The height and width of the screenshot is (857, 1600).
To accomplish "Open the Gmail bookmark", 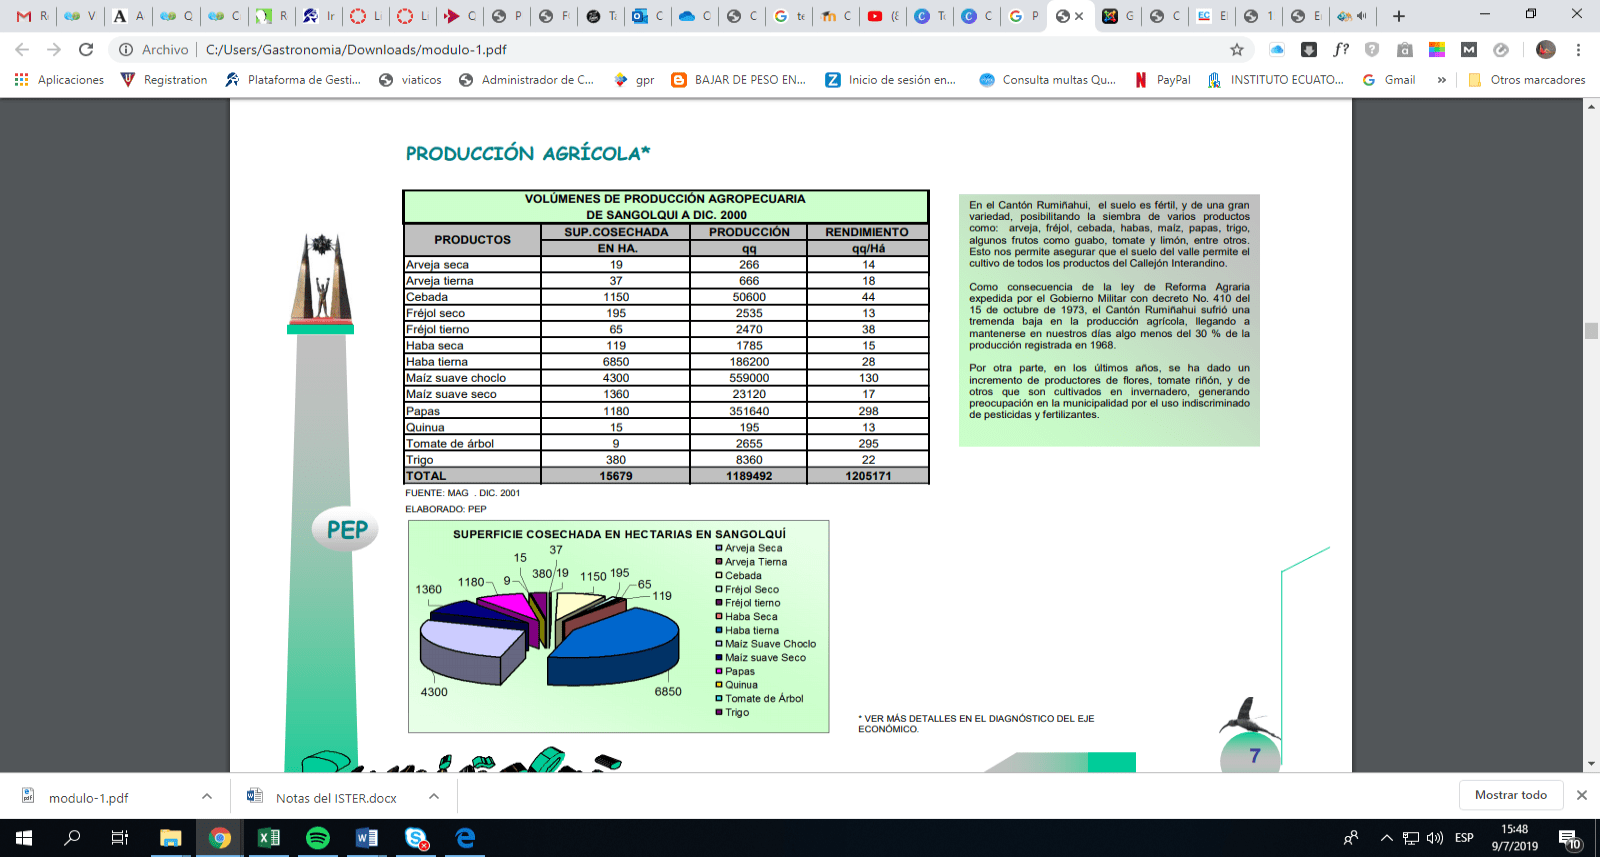I will coord(1389,80).
